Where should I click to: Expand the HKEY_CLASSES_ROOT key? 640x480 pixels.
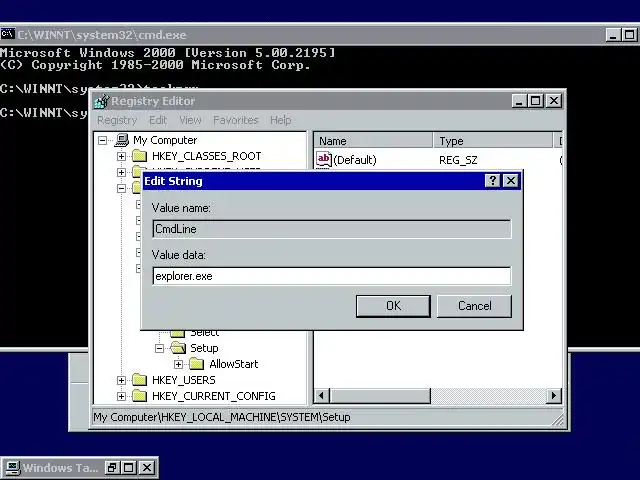coord(121,156)
